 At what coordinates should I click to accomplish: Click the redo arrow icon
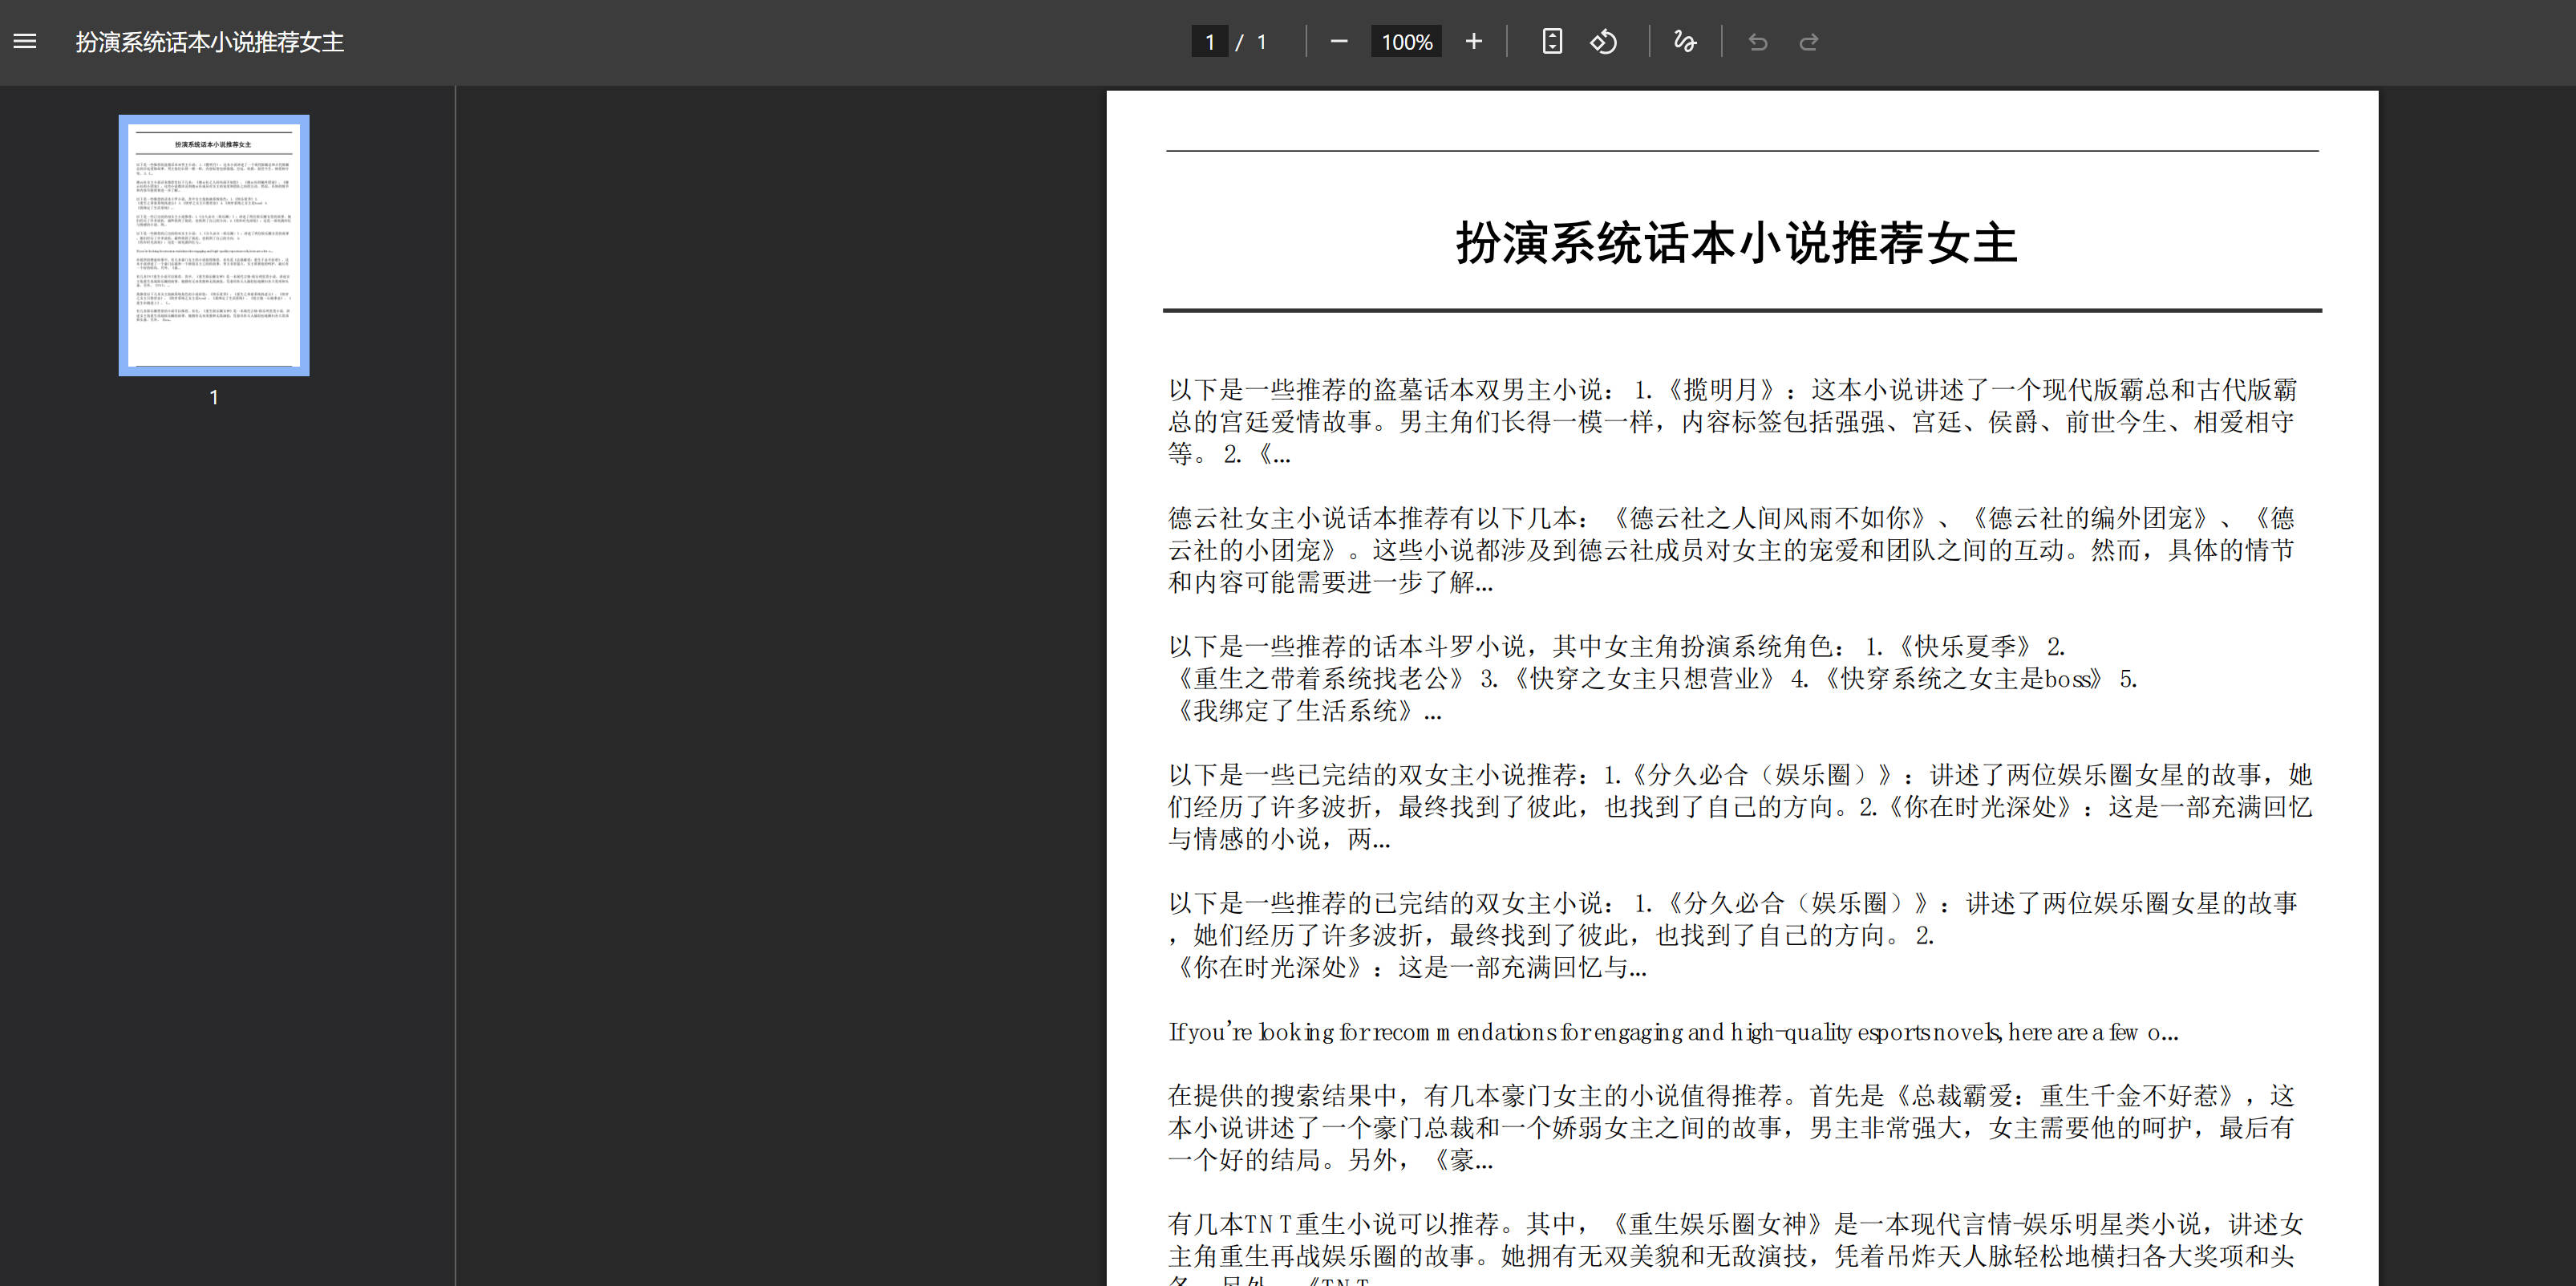pos(1808,42)
